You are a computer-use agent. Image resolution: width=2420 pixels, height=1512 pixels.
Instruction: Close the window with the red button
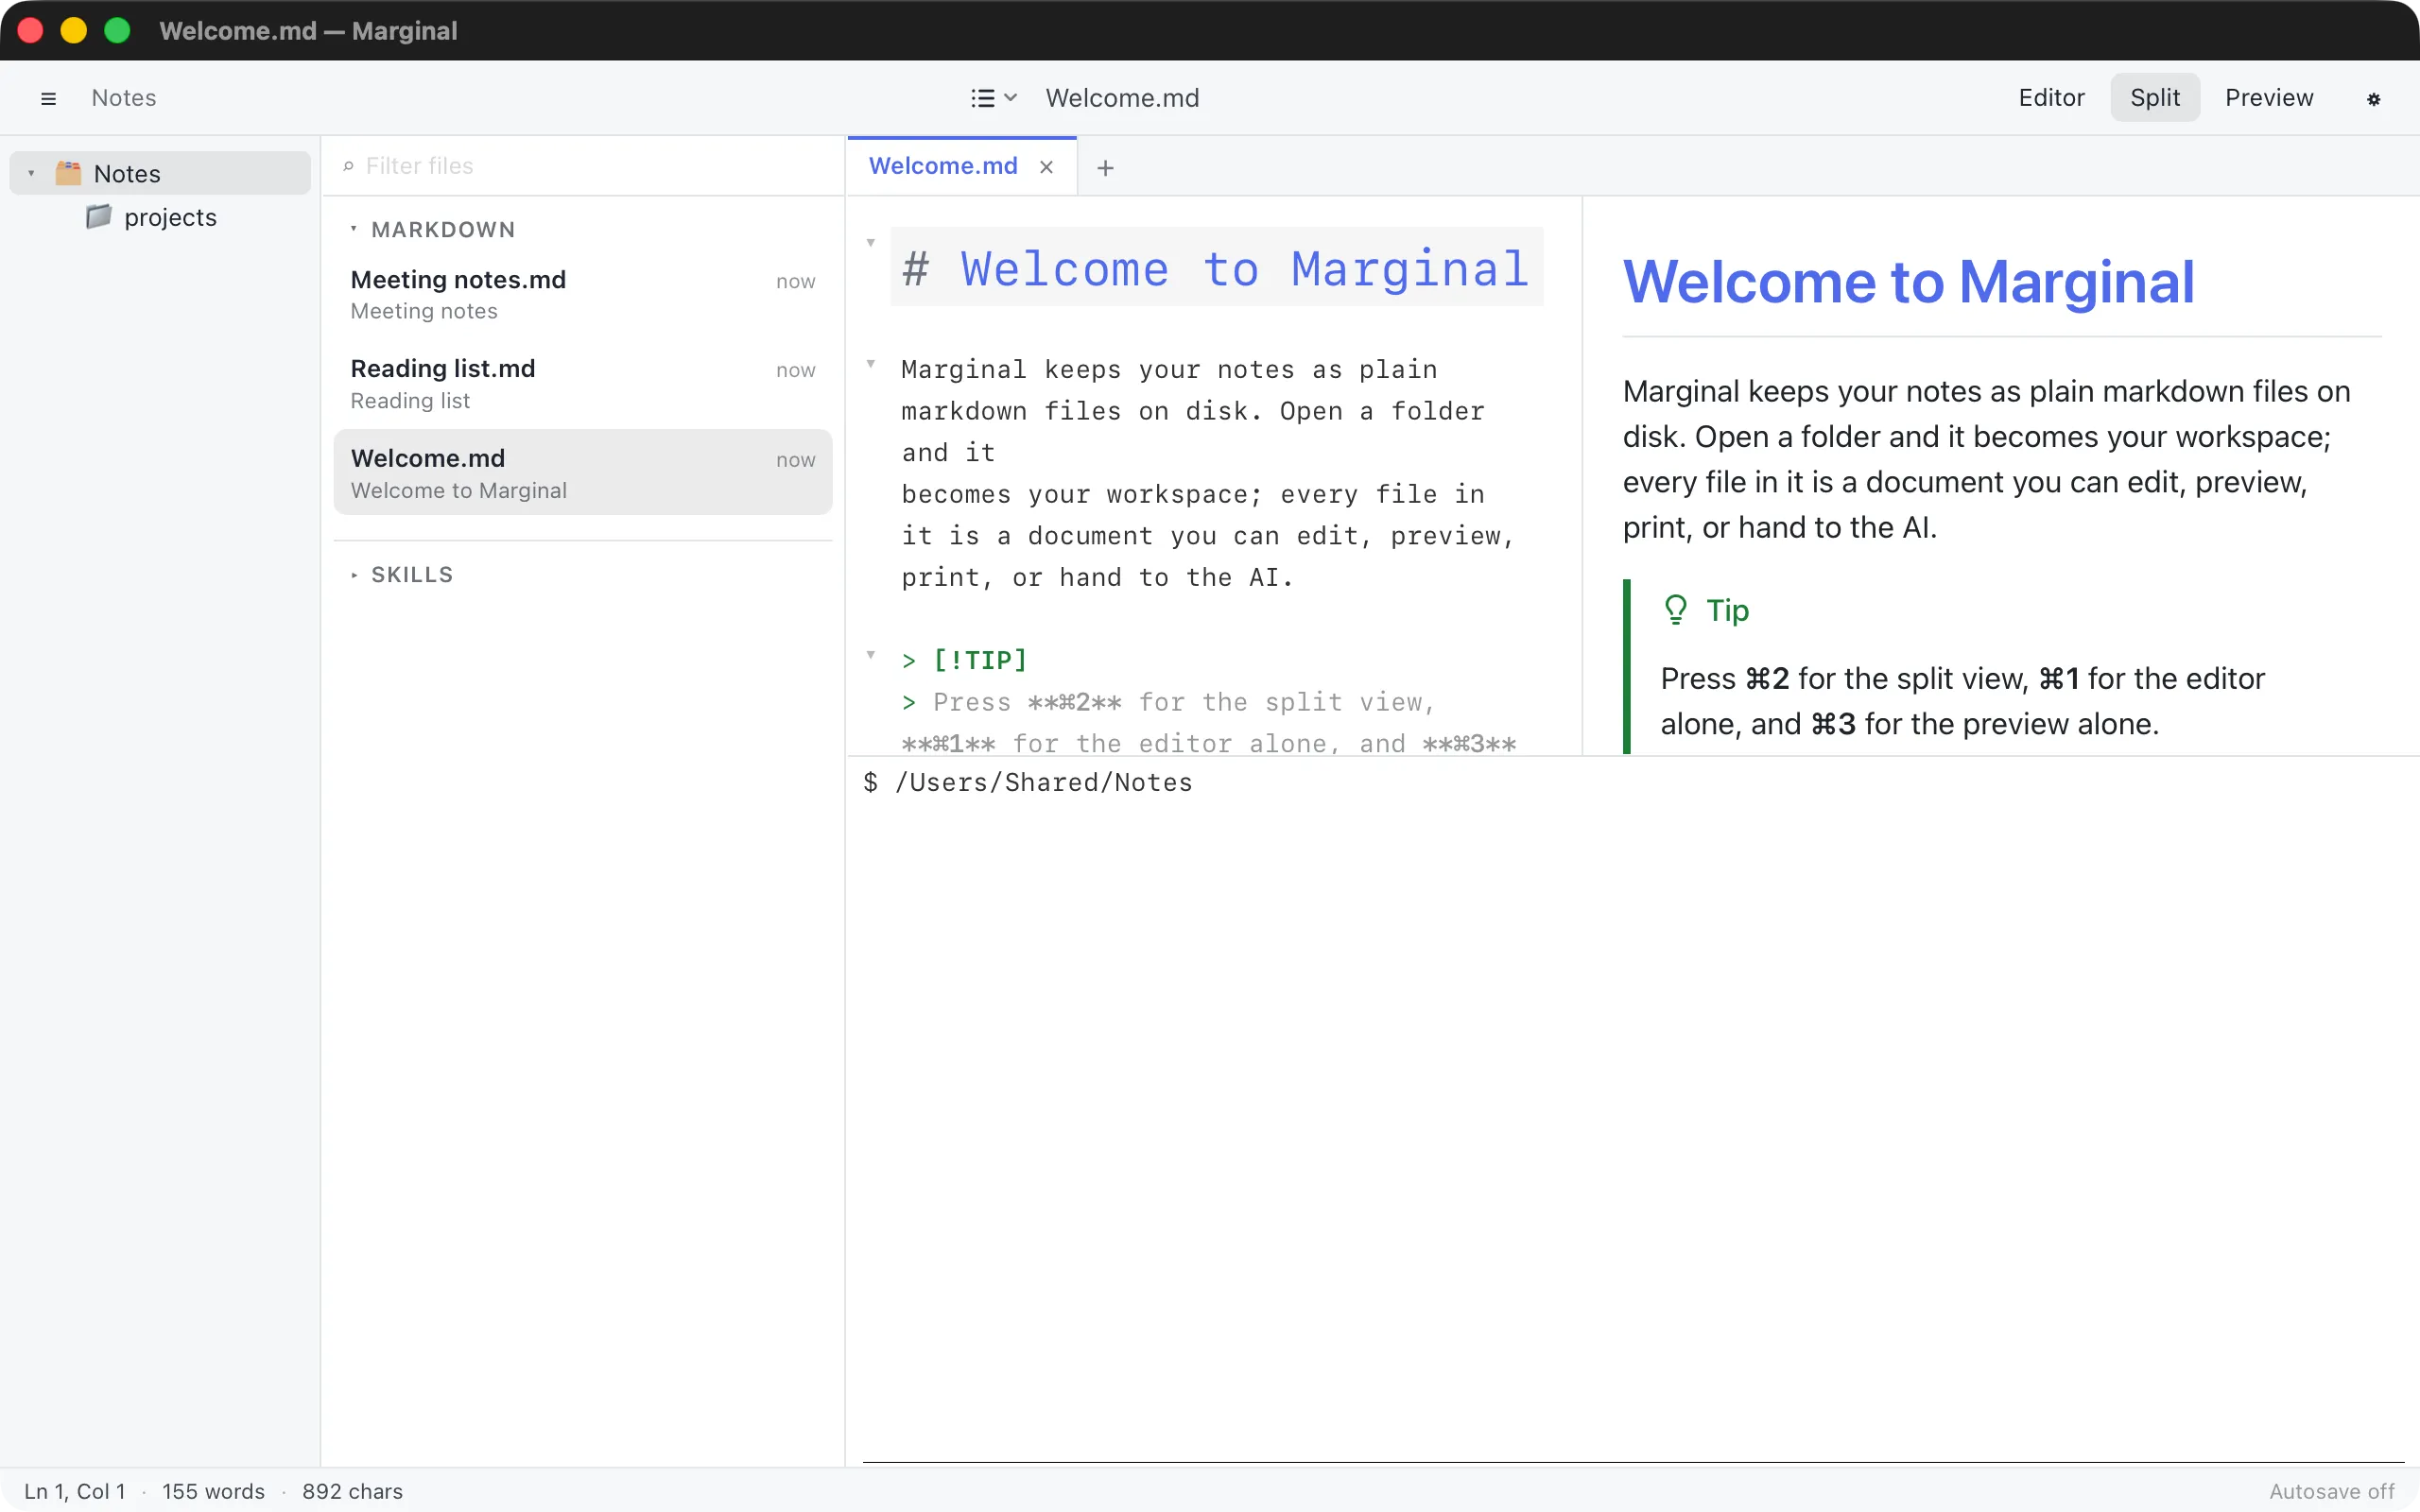point(31,30)
